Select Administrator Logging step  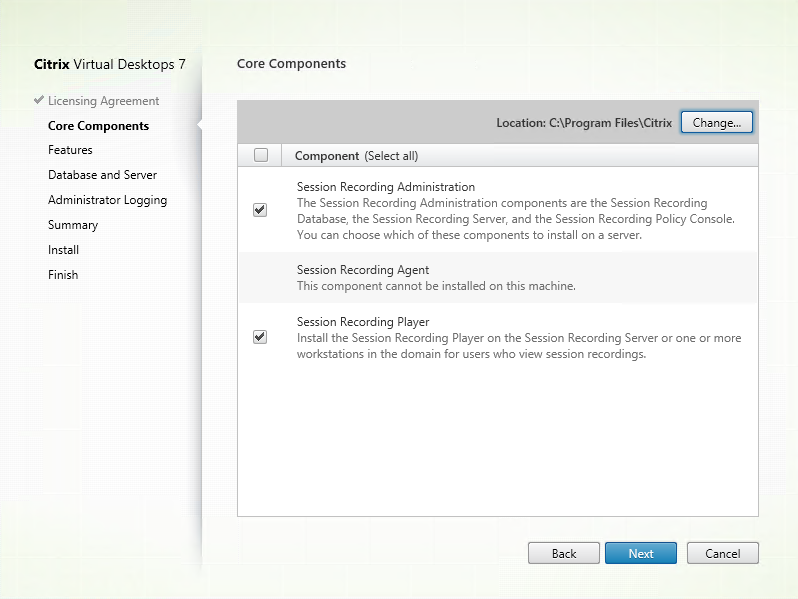107,200
